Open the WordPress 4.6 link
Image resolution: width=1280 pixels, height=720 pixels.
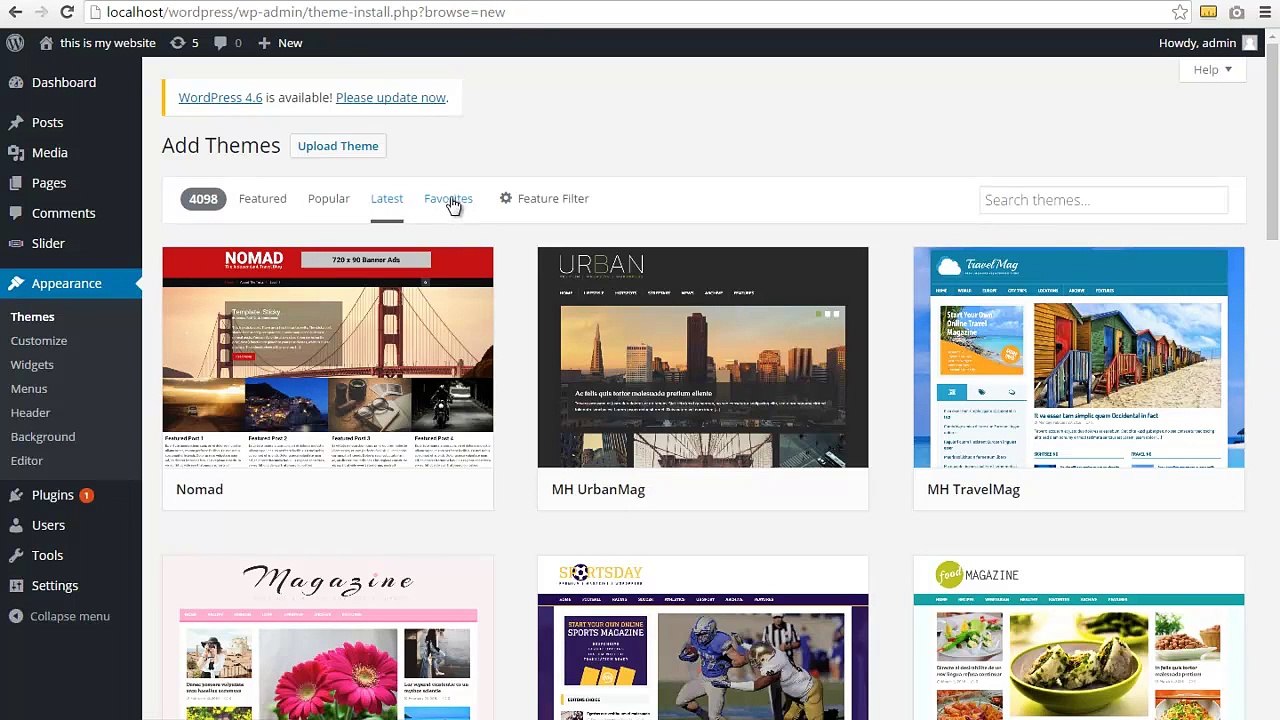220,97
